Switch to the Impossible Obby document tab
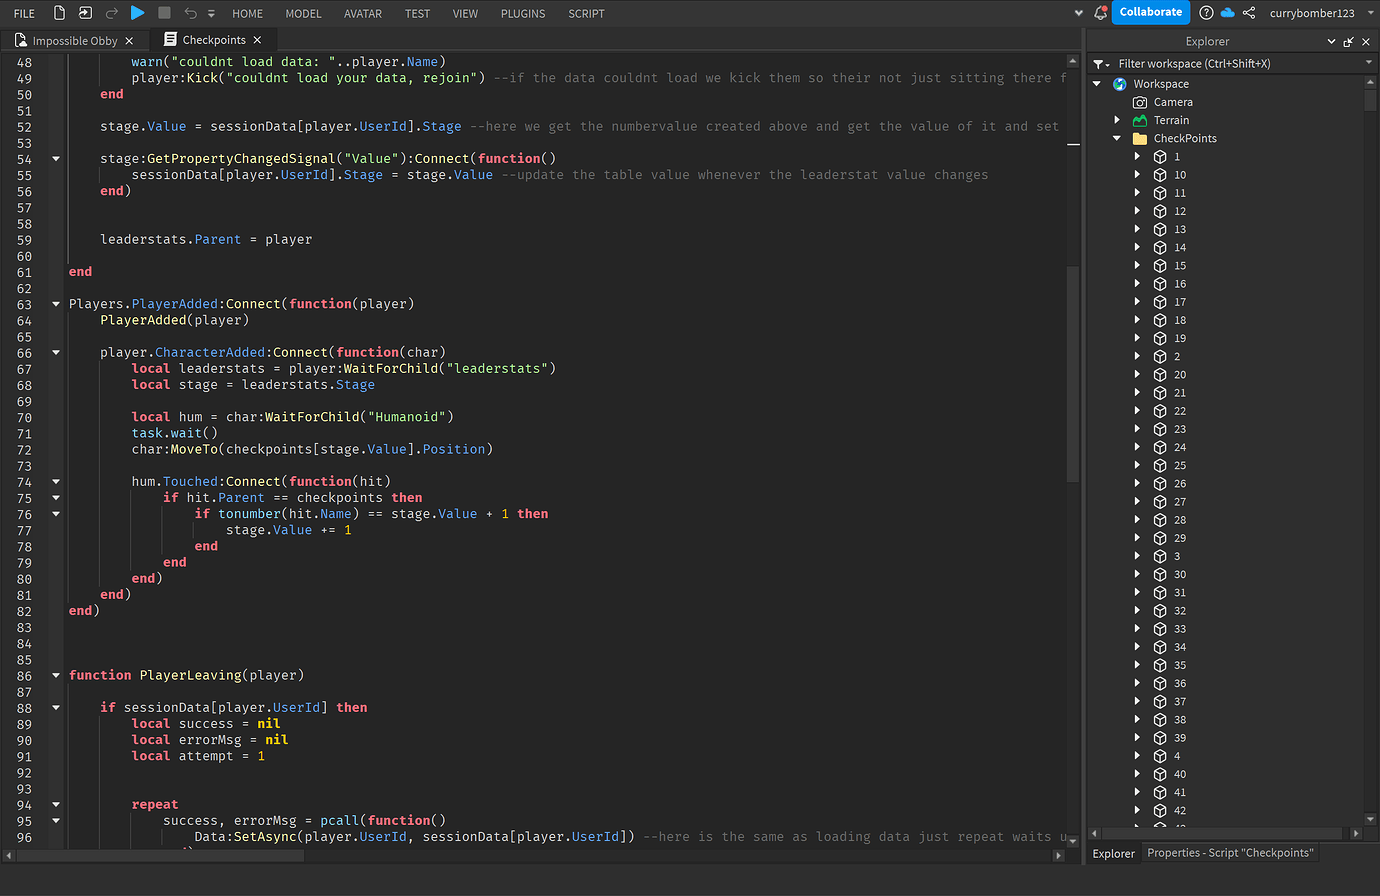Viewport: 1380px width, 896px height. (75, 41)
